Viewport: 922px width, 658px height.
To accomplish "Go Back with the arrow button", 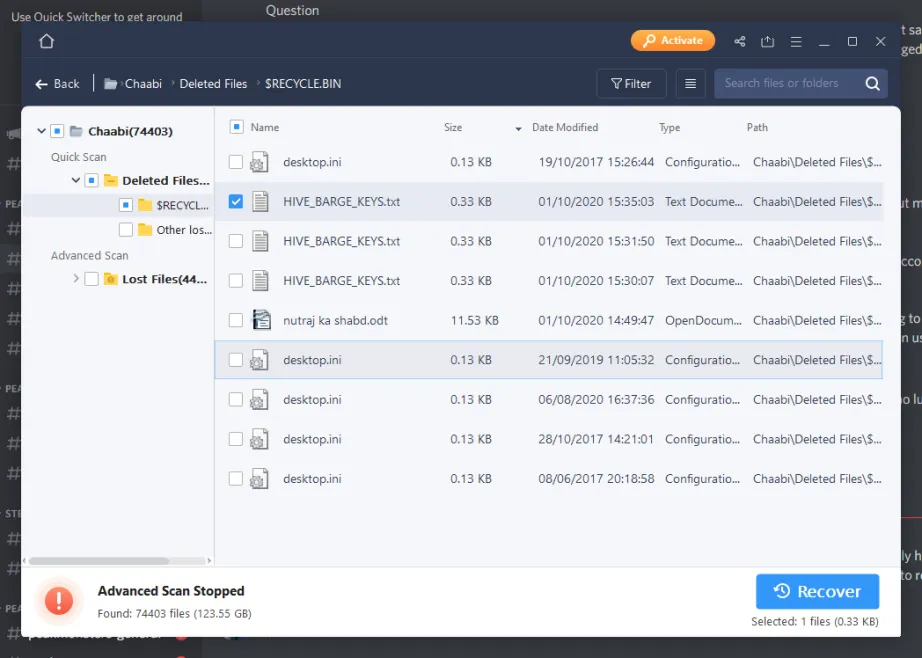I will 57,84.
